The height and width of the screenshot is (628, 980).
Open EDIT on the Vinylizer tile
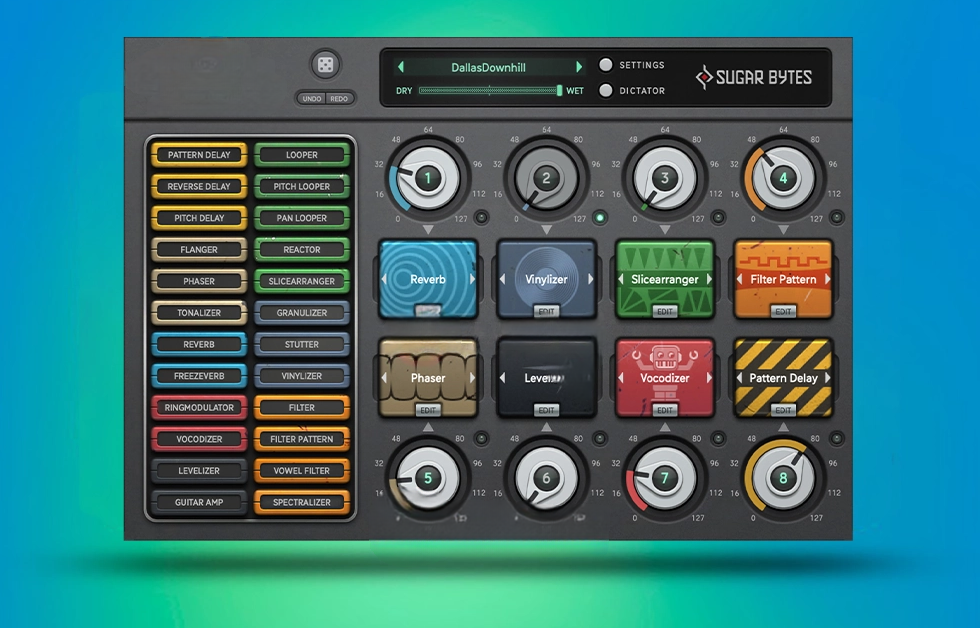(546, 311)
